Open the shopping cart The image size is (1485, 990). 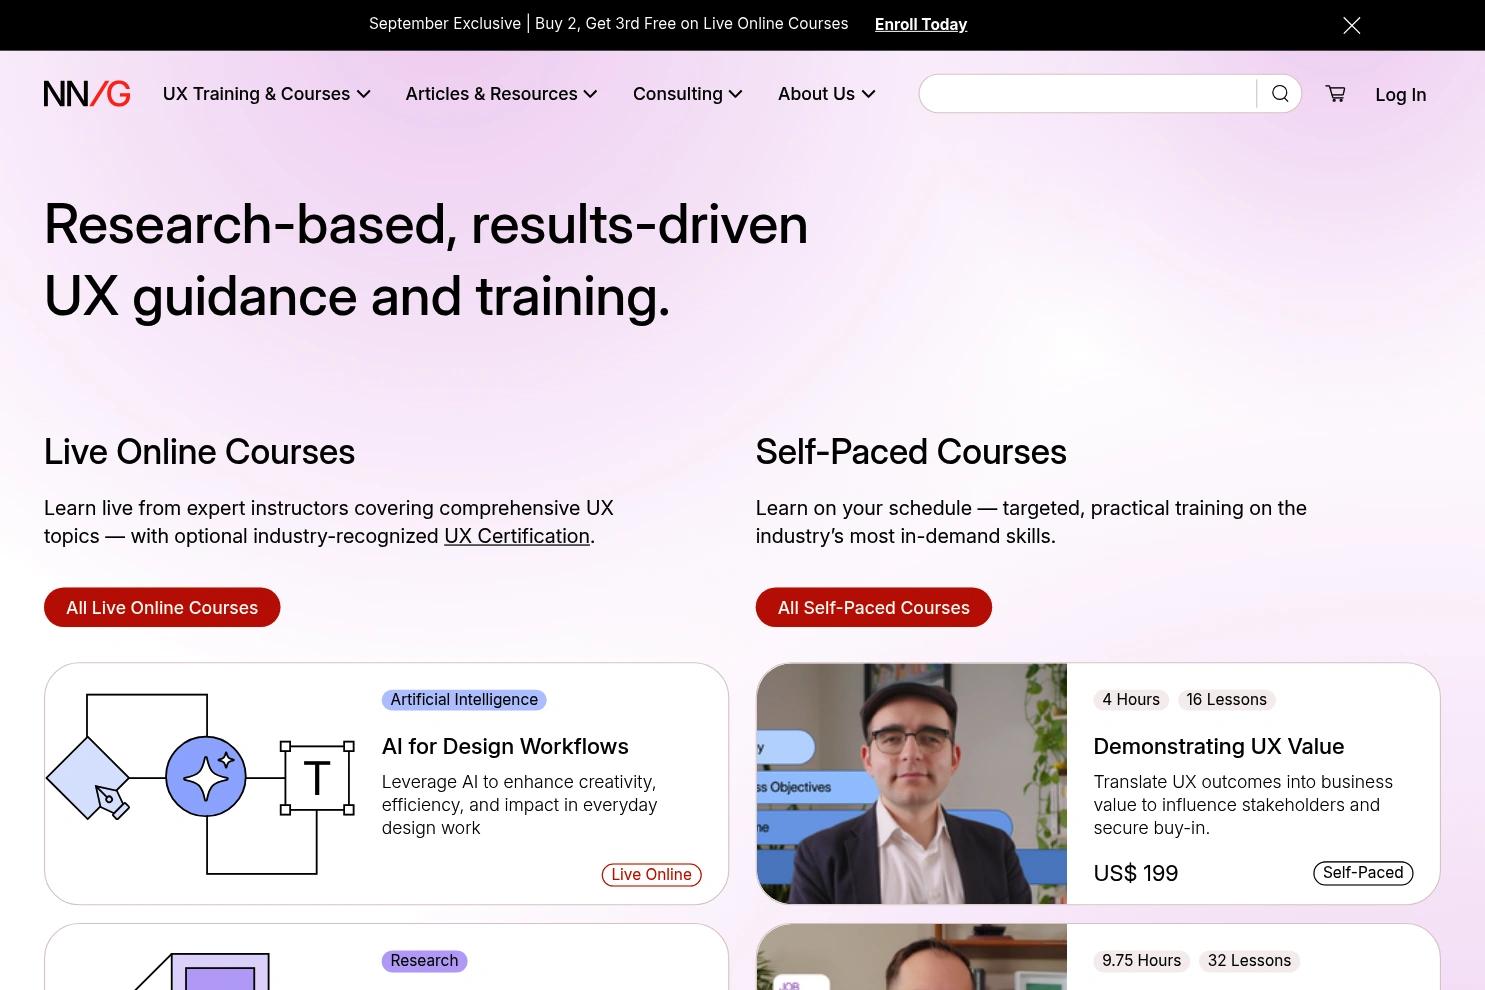[x=1335, y=94]
